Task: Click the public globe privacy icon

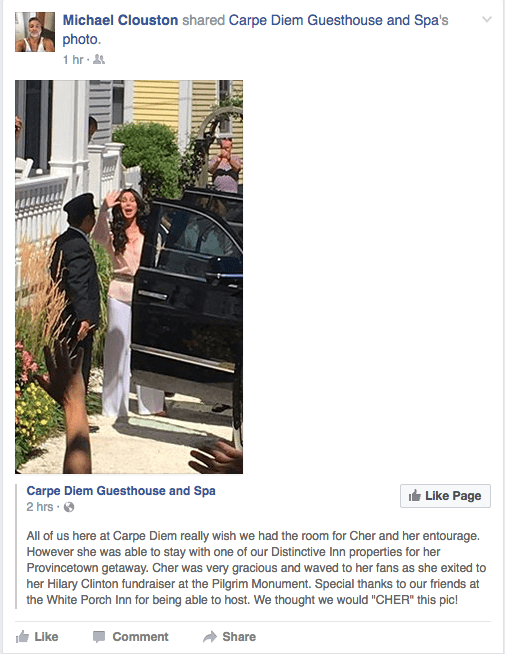Action: coord(69,507)
